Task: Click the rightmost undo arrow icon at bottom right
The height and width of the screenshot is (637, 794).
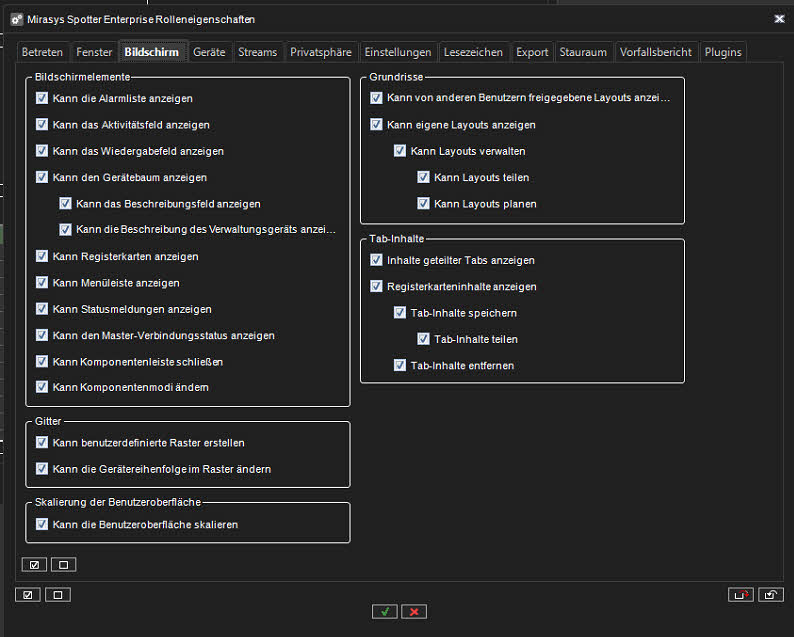Action: (770, 595)
